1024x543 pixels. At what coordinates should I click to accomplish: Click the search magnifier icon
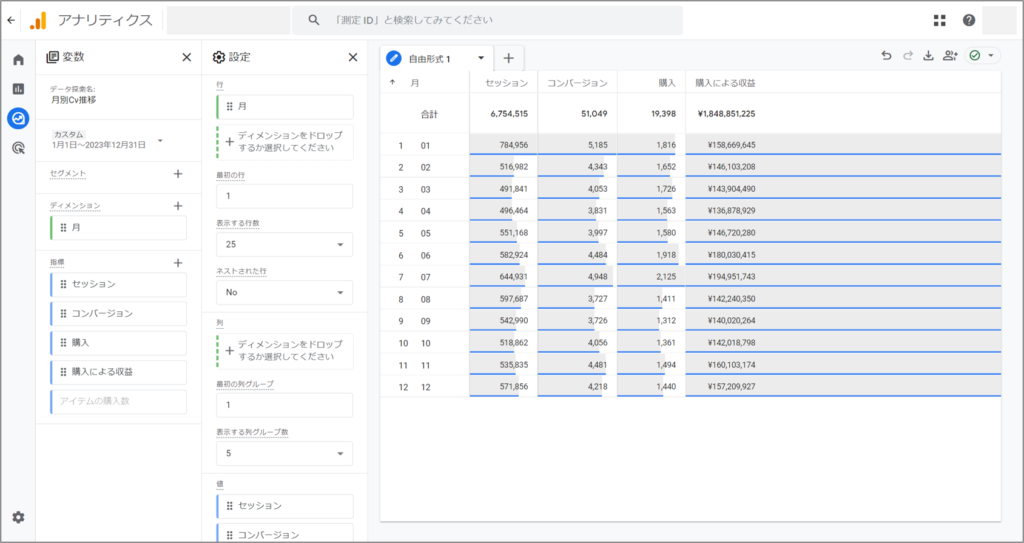coord(313,20)
